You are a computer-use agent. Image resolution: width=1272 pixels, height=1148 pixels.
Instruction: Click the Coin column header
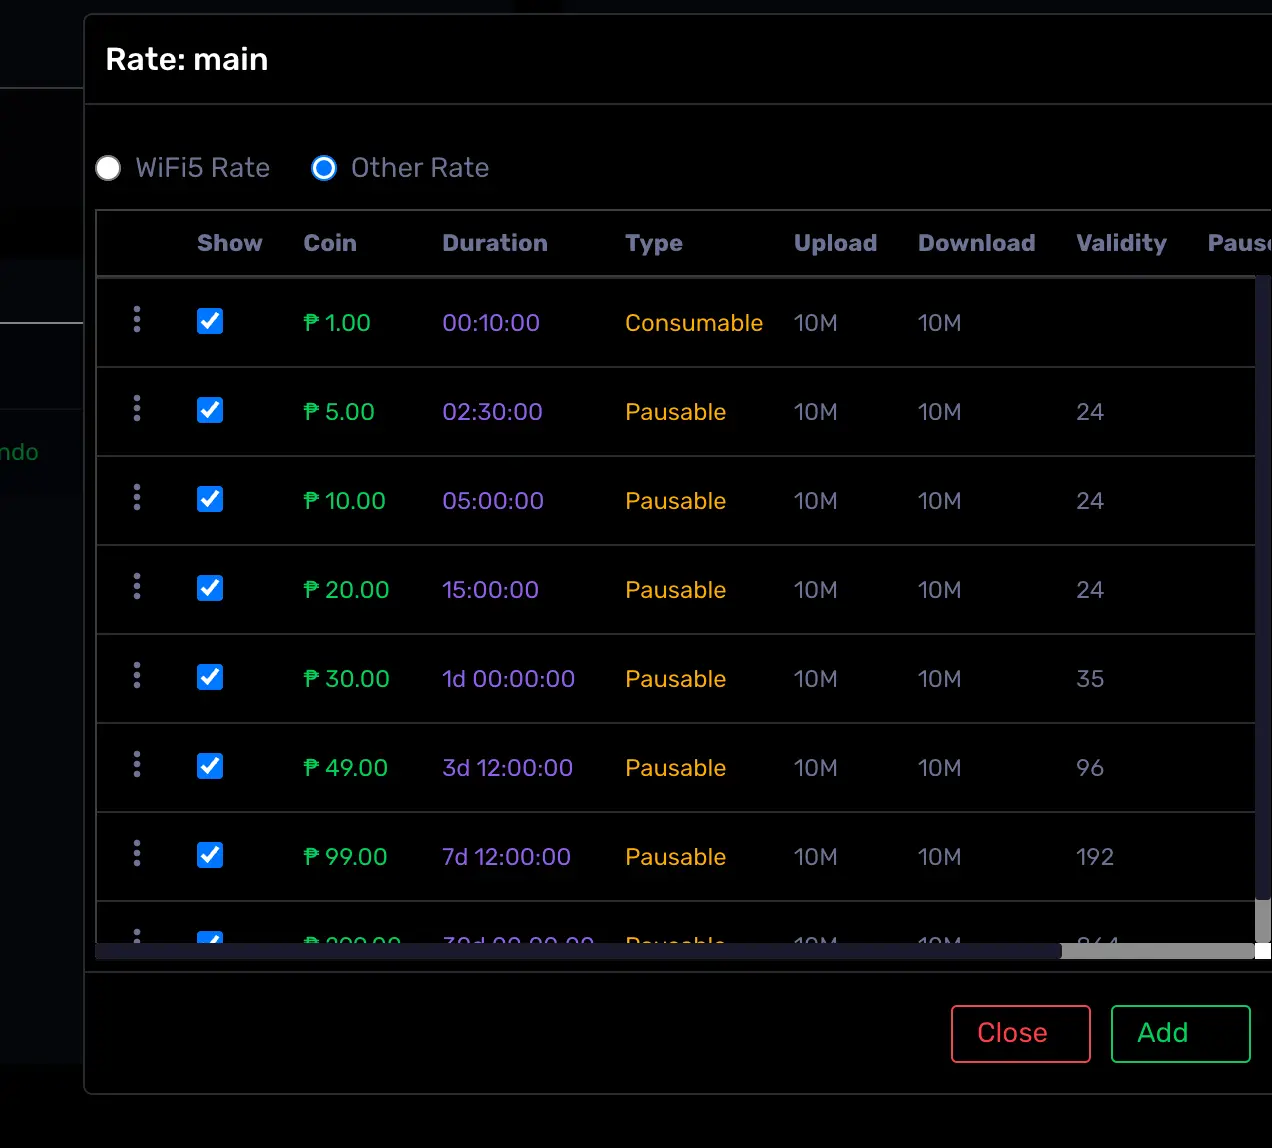point(330,243)
